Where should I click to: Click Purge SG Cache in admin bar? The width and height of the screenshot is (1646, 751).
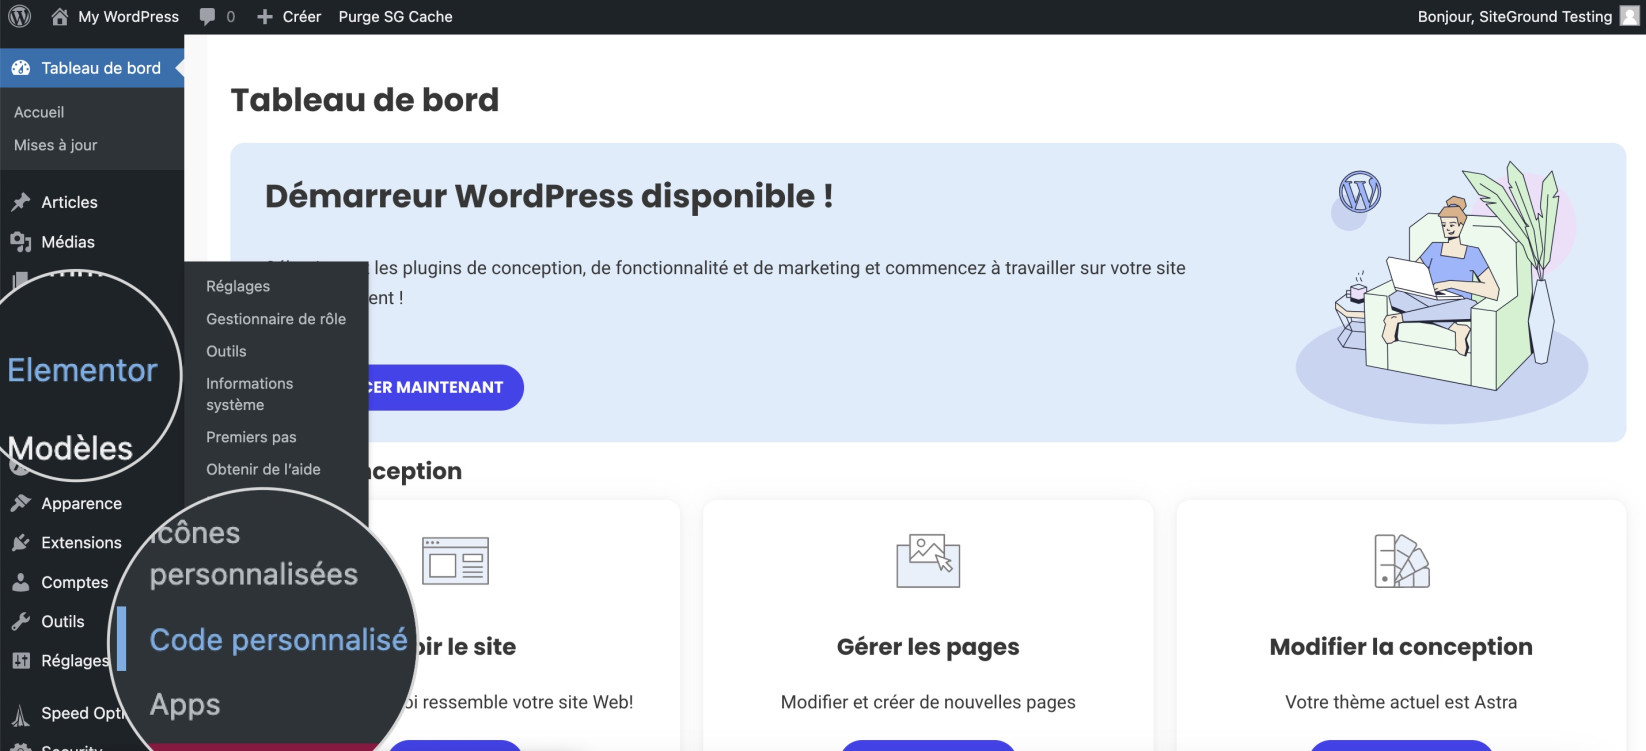coord(395,17)
